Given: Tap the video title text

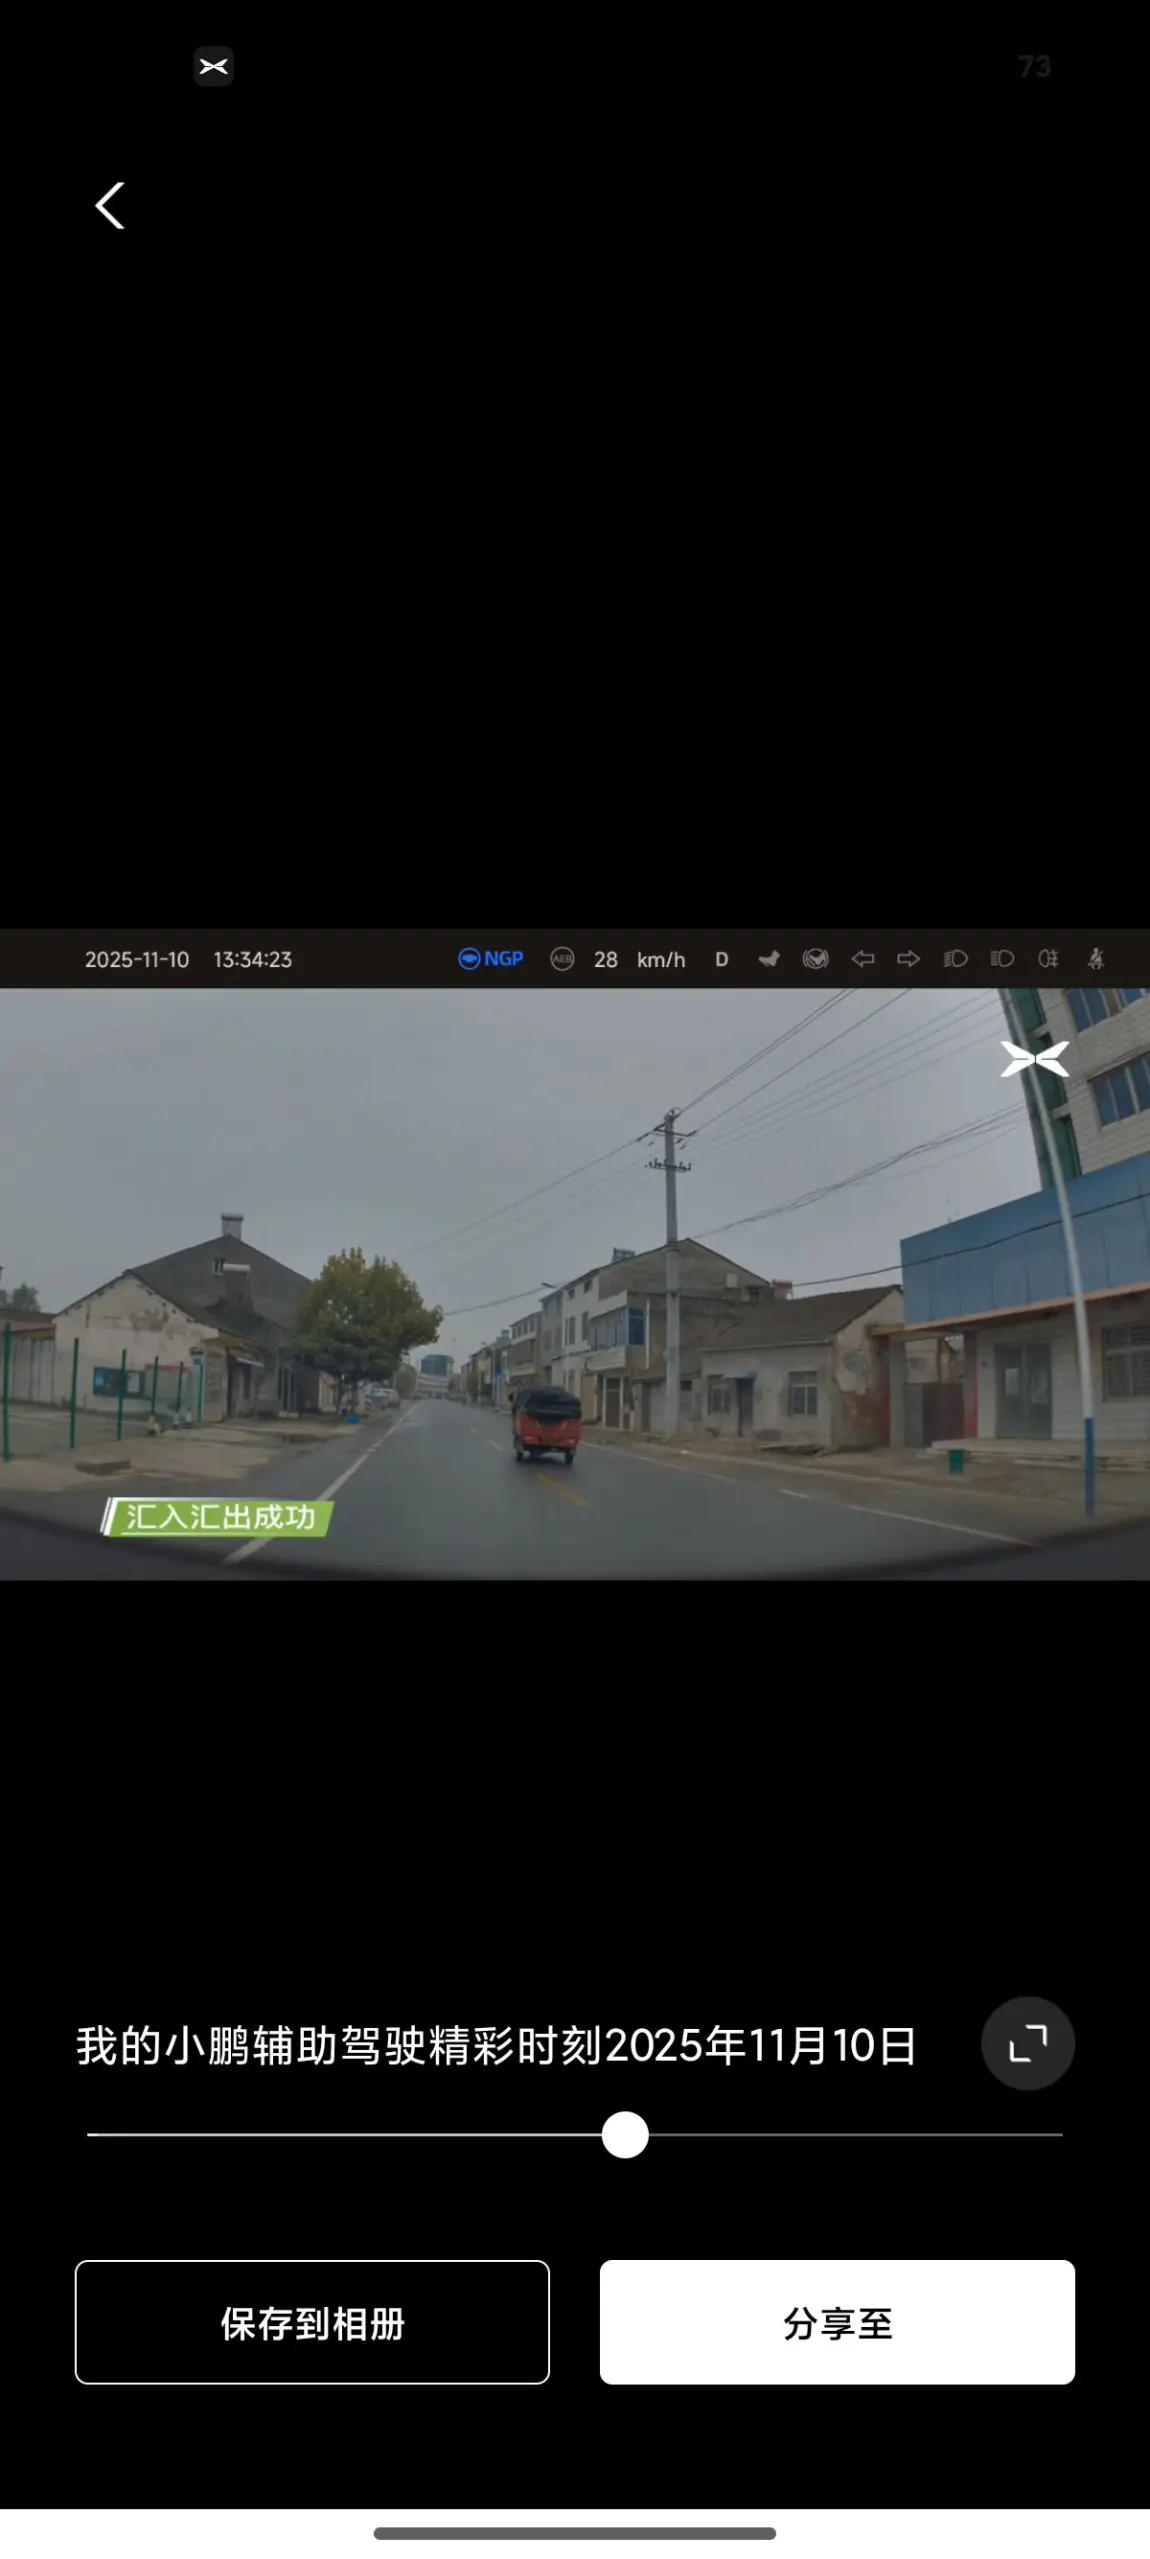Looking at the screenshot, I should pos(496,2045).
